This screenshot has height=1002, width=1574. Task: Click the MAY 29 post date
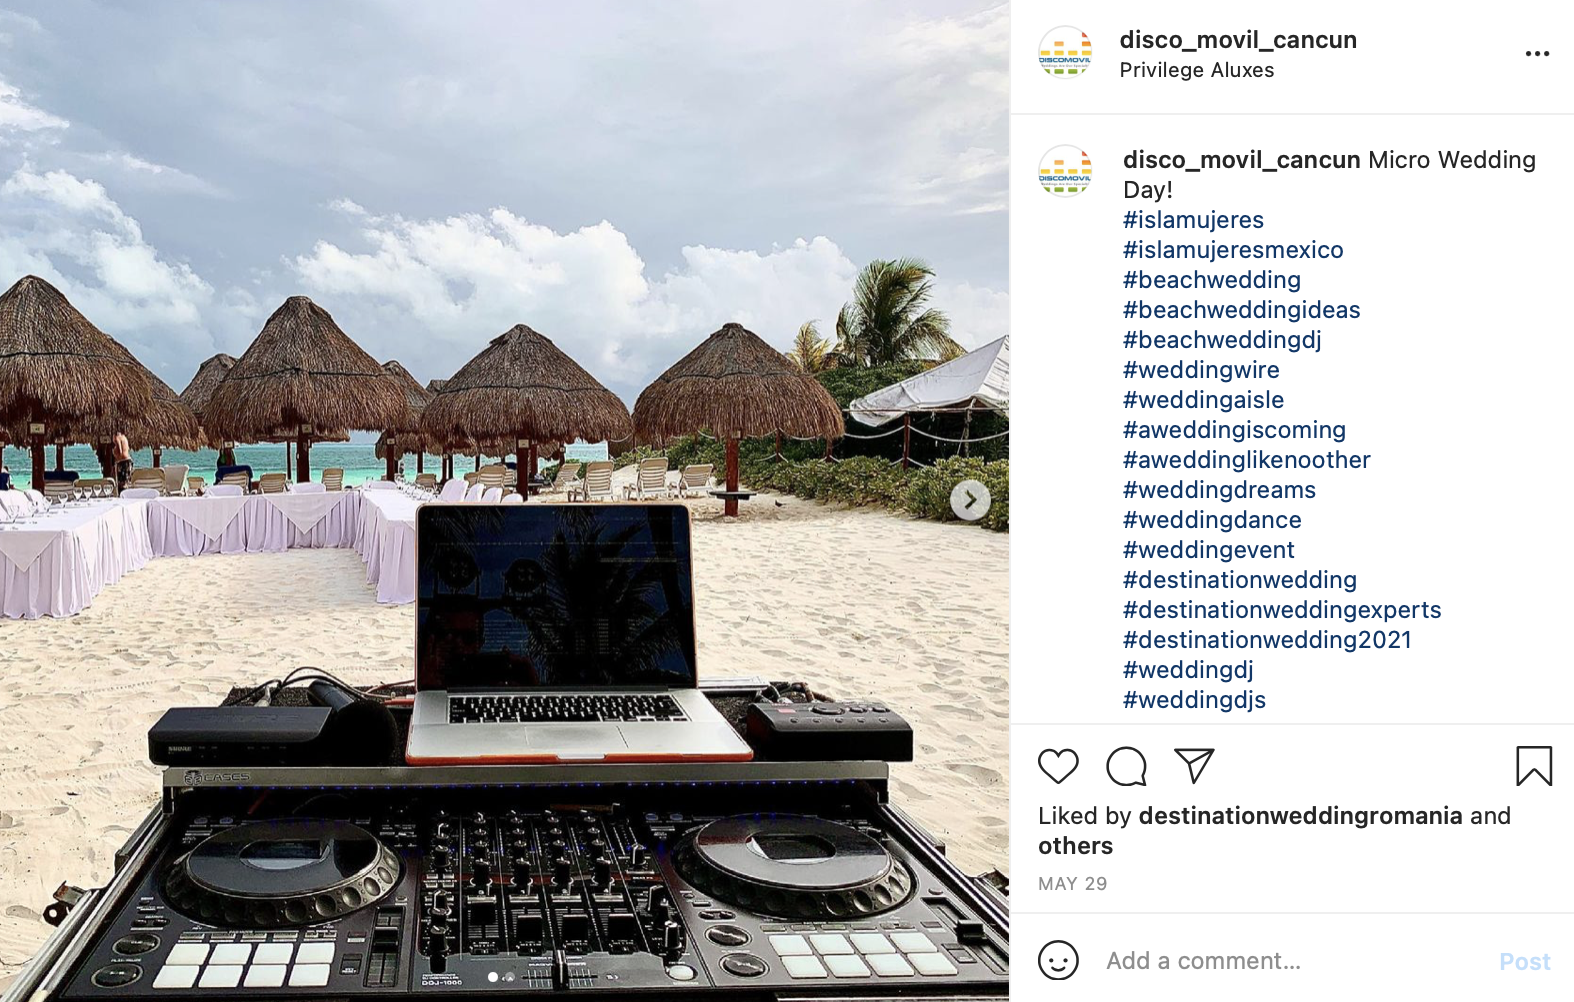pos(1072,884)
